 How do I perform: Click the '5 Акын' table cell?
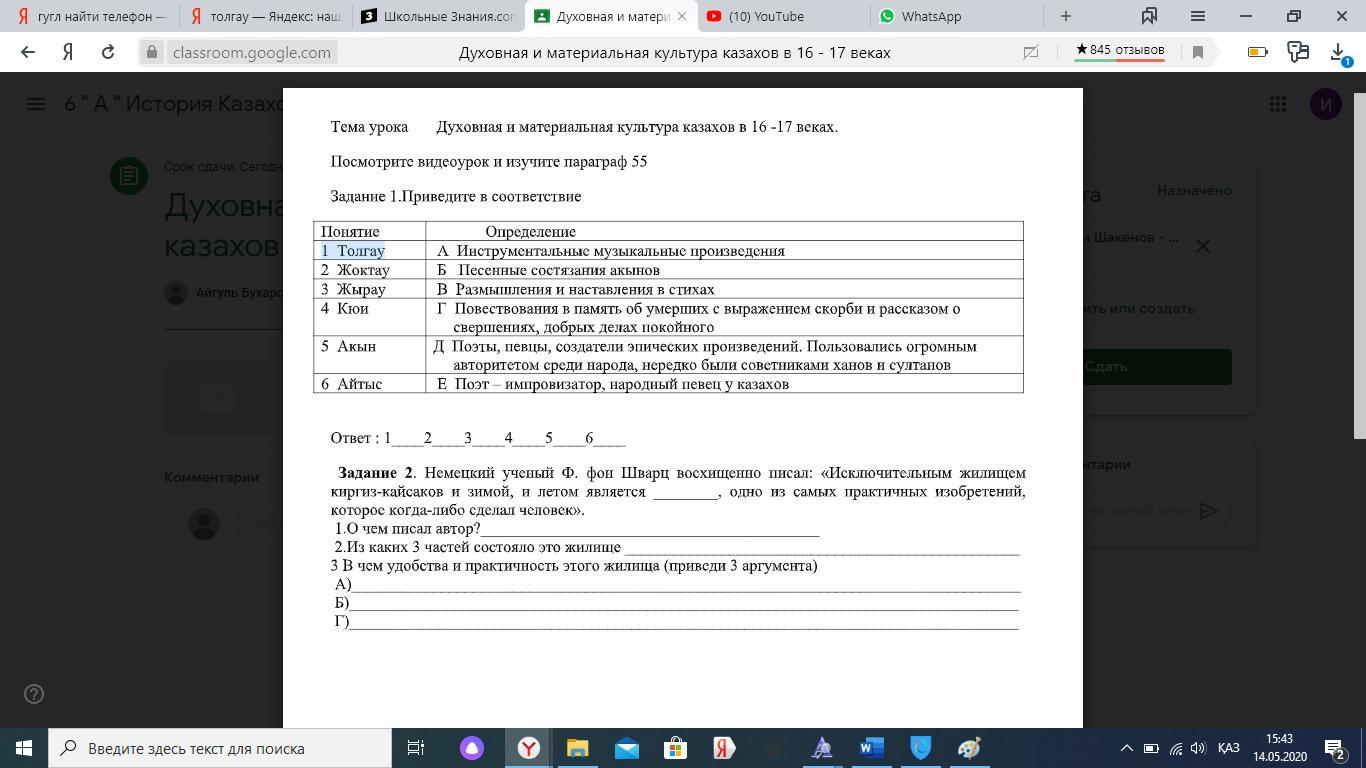pos(369,355)
